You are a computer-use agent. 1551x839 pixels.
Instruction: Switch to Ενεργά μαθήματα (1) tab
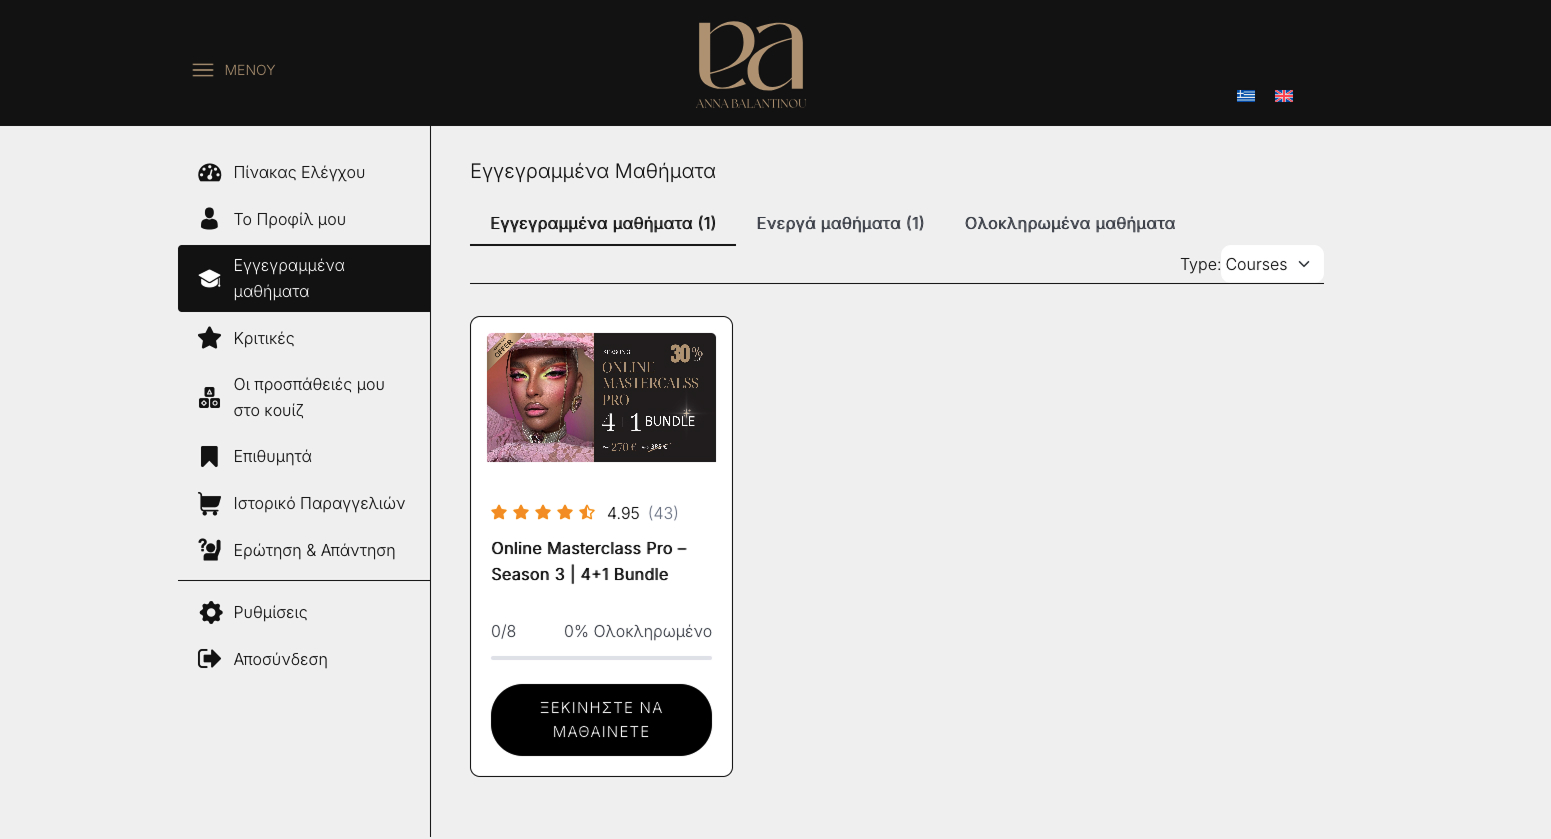click(x=840, y=223)
